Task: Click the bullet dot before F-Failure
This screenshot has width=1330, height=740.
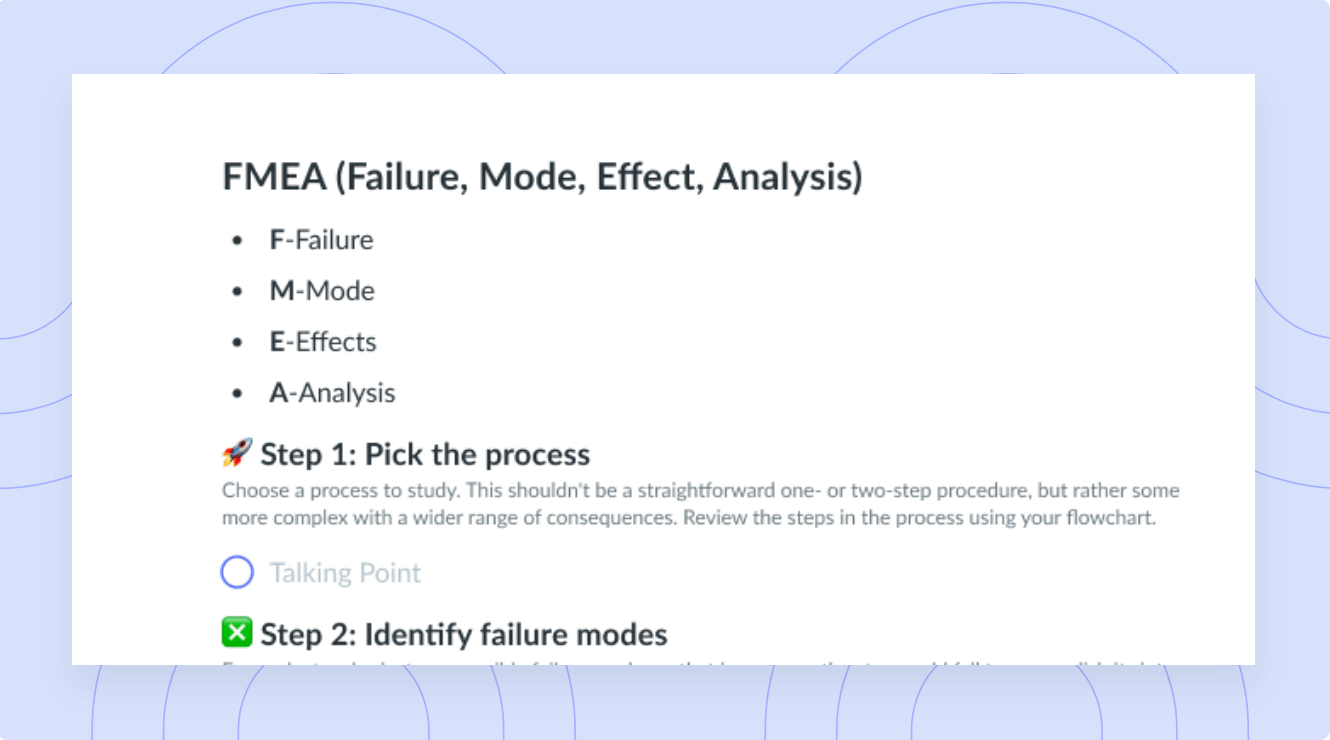Action: [237, 241]
